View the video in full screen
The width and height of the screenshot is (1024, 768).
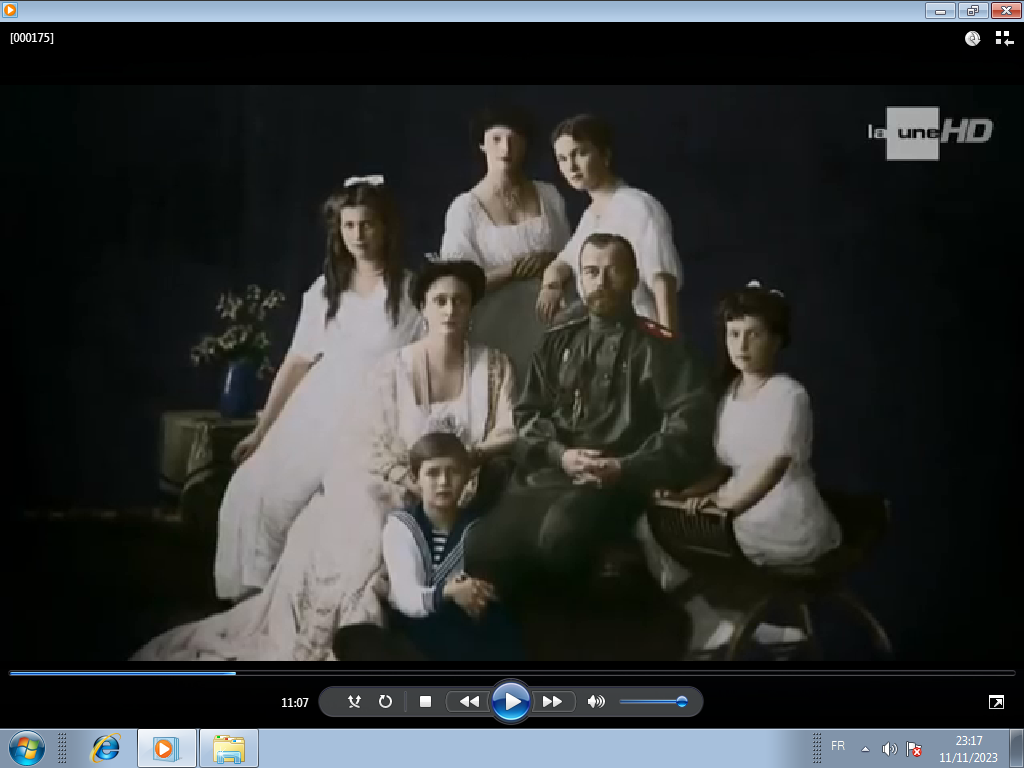click(996, 702)
